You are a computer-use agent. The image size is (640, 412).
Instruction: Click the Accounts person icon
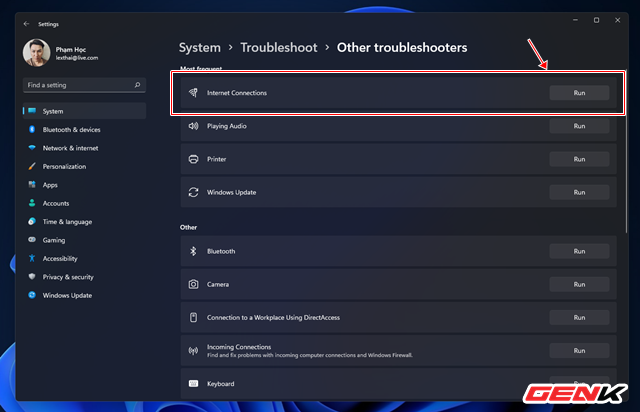point(32,203)
